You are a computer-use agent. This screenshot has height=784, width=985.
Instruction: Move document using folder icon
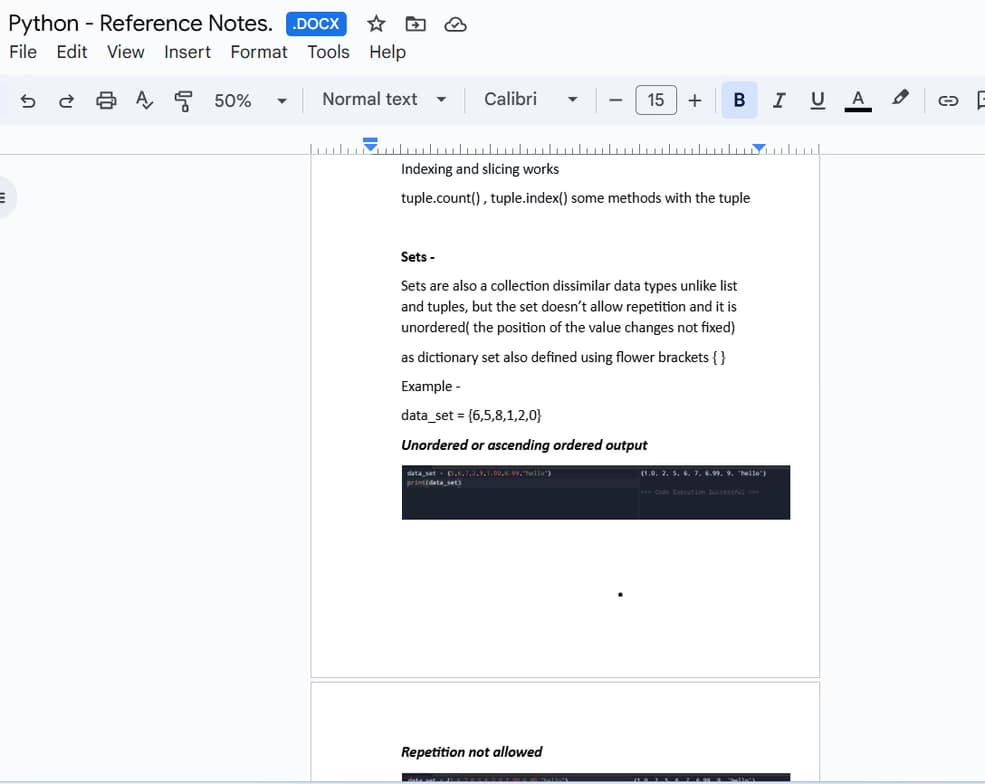tap(415, 24)
